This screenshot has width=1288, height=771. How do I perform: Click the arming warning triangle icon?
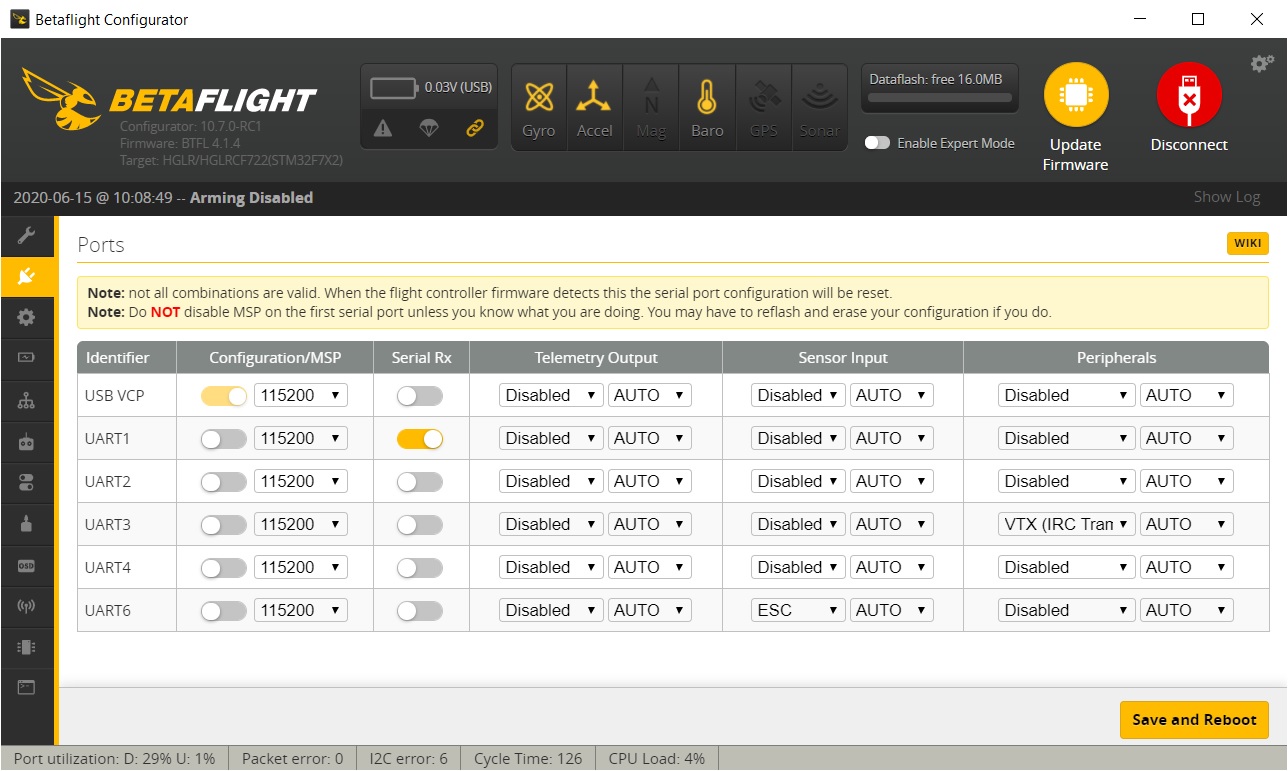383,128
